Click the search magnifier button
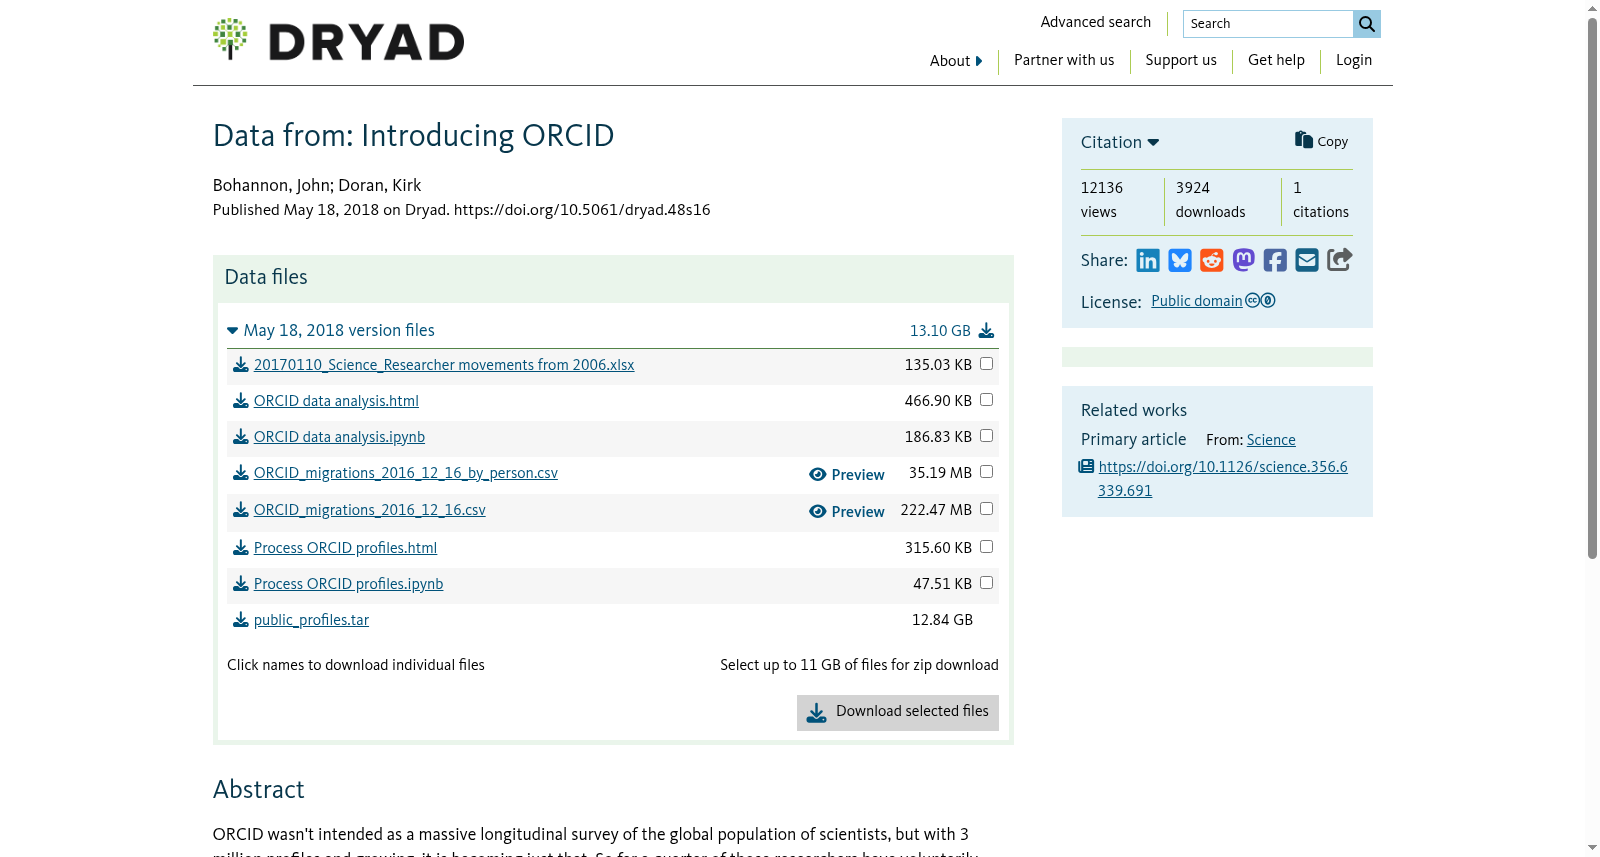1600x857 pixels. tap(1366, 24)
